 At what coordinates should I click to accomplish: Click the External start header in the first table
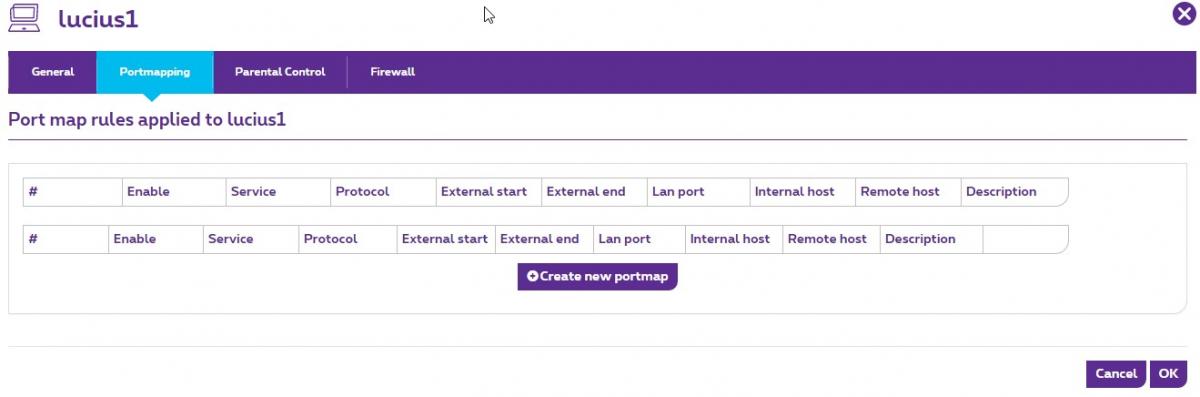(x=484, y=192)
